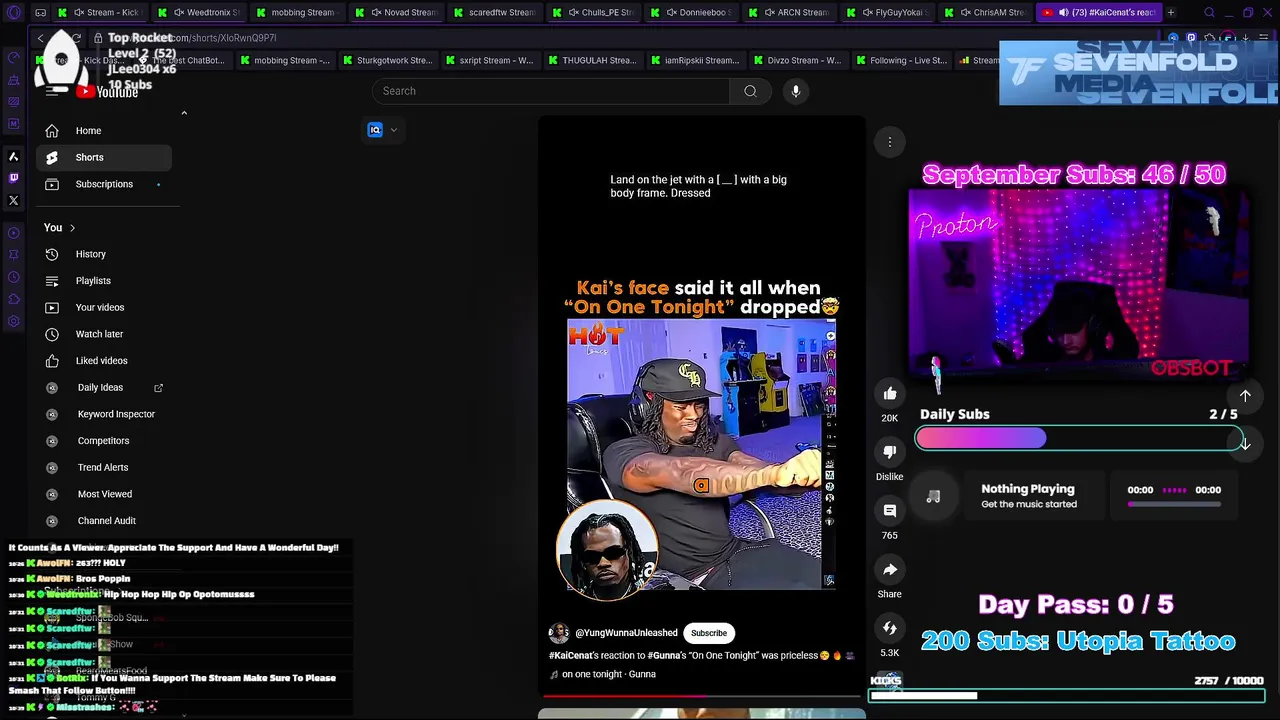The height and width of the screenshot is (720, 1280).
Task: Open Trend Alerts in the sidebar
Action: tap(104, 467)
